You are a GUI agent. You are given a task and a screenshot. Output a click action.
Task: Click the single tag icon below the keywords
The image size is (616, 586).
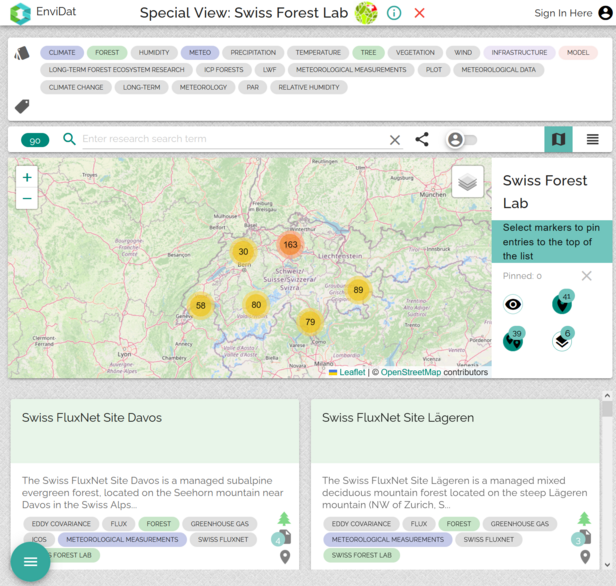click(x=22, y=106)
